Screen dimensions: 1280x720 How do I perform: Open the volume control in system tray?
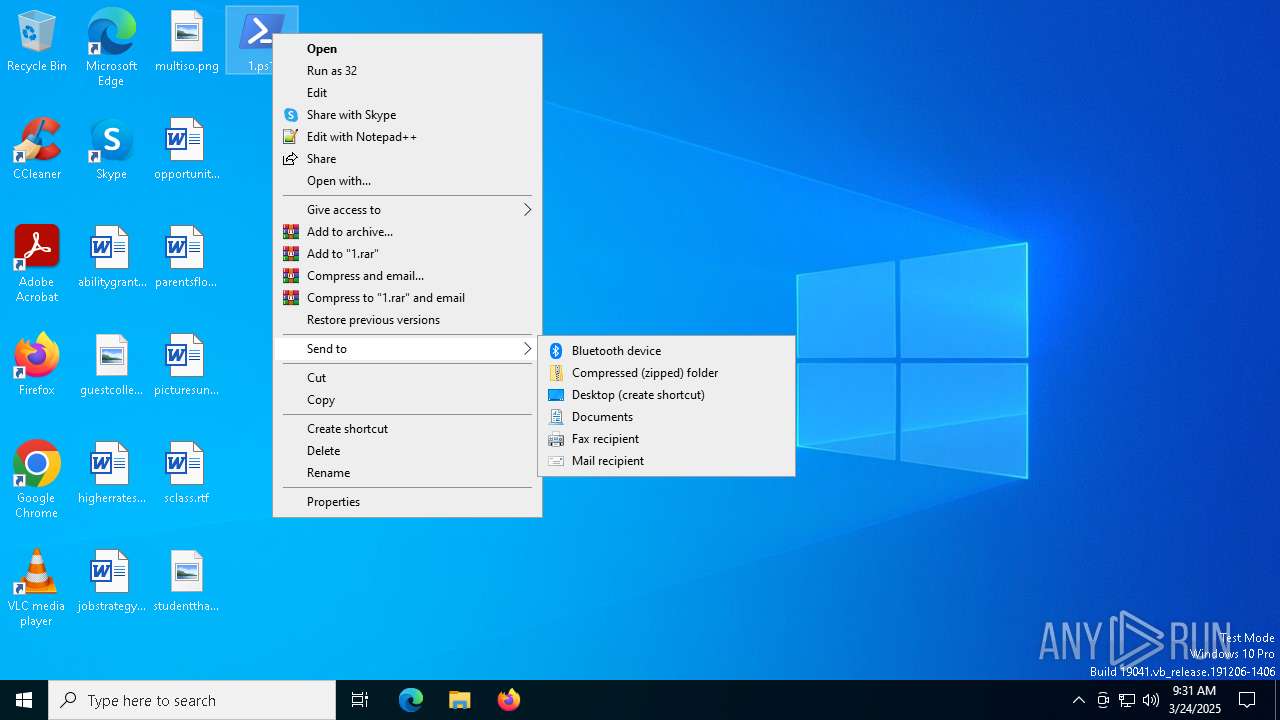point(1151,700)
